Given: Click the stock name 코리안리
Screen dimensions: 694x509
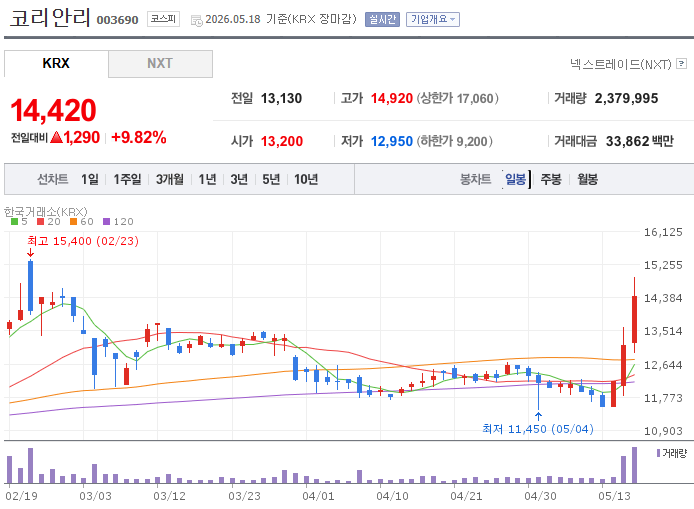Looking at the screenshot, I should click(50, 18).
